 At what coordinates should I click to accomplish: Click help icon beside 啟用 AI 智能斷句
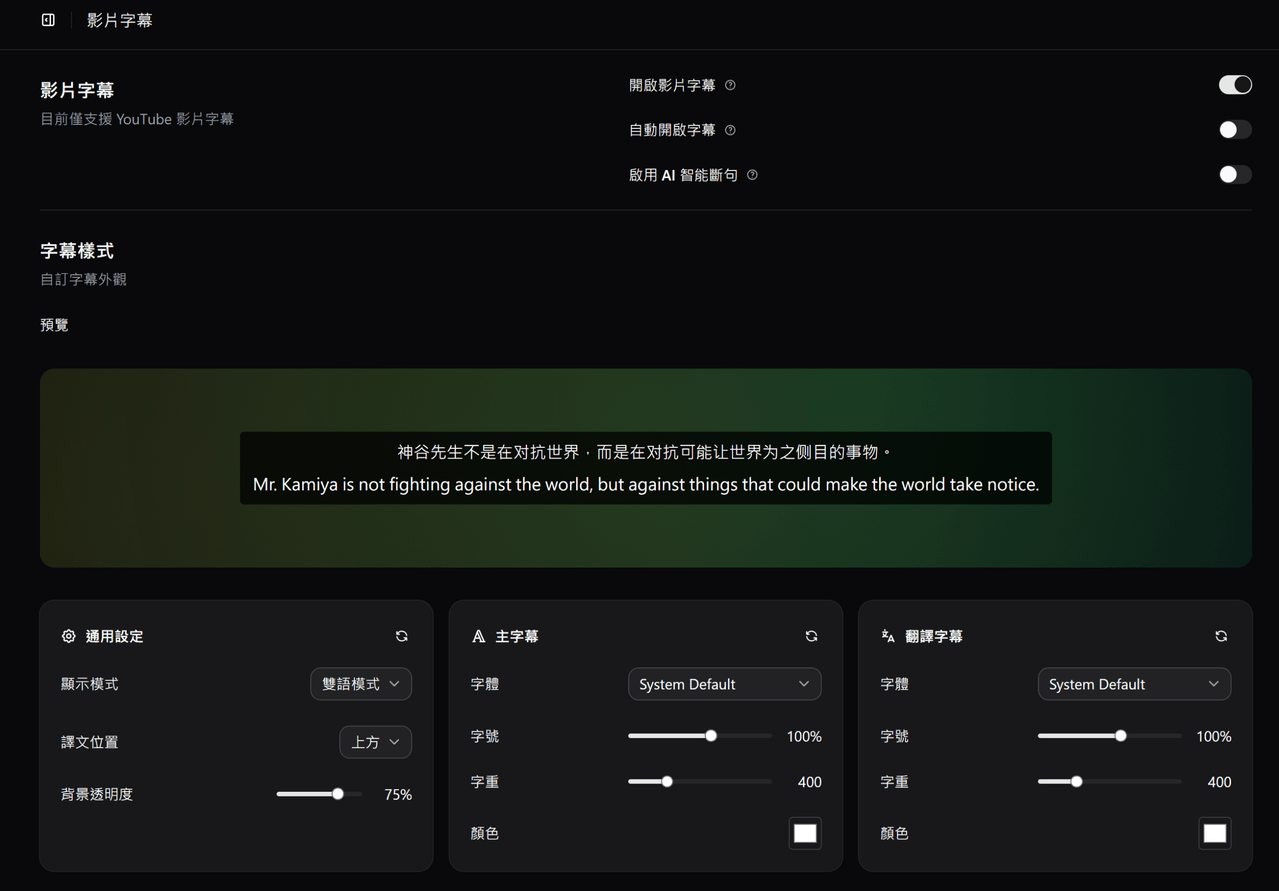click(x=752, y=175)
